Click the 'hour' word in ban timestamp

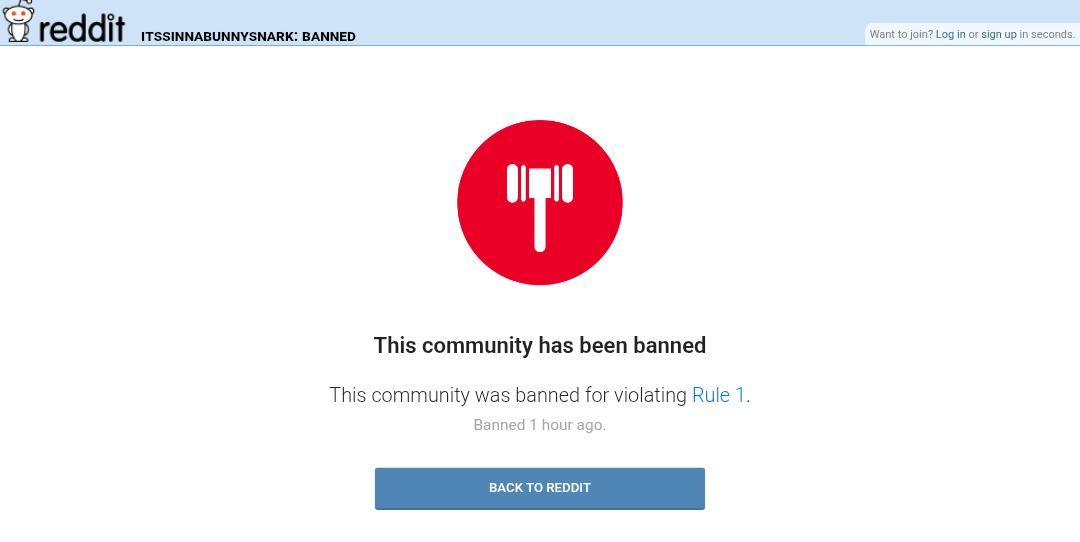[558, 425]
